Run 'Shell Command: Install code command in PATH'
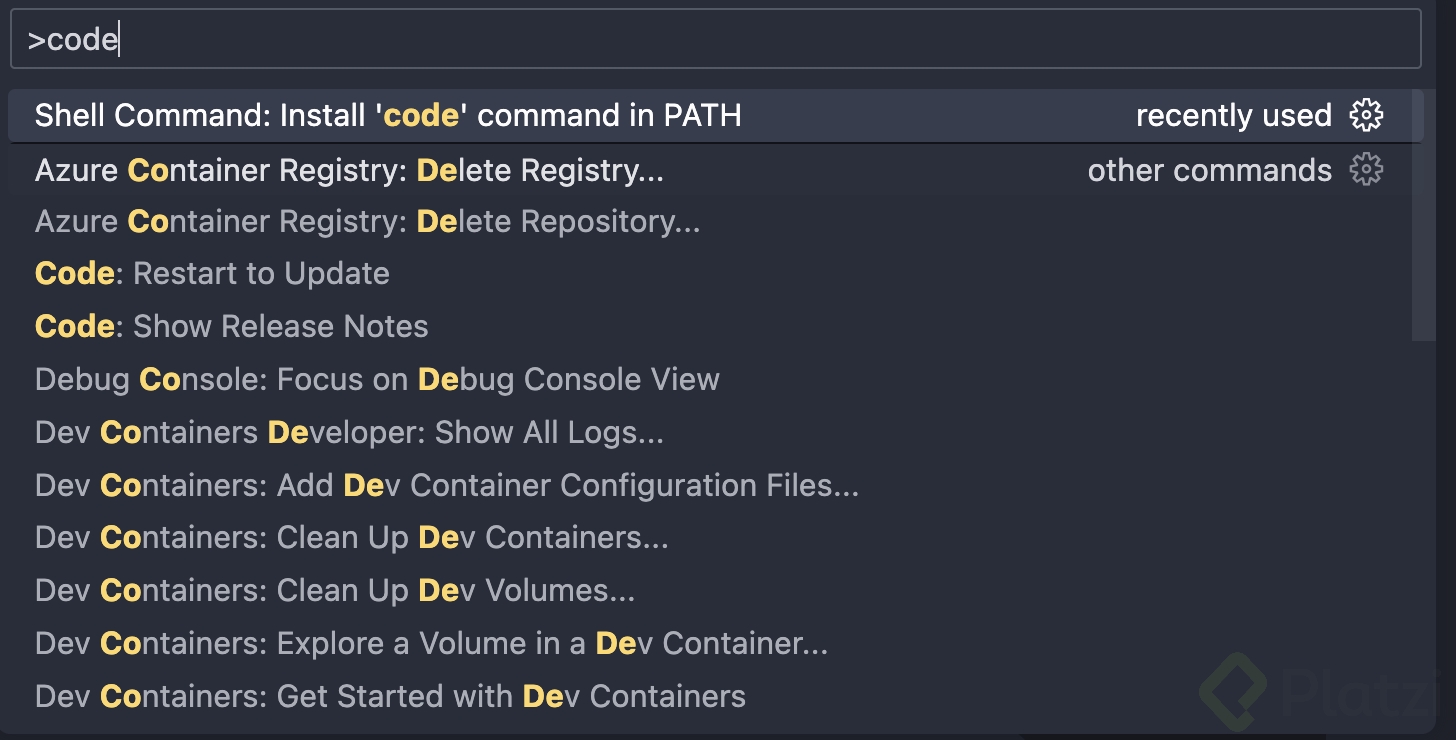 [x=388, y=116]
